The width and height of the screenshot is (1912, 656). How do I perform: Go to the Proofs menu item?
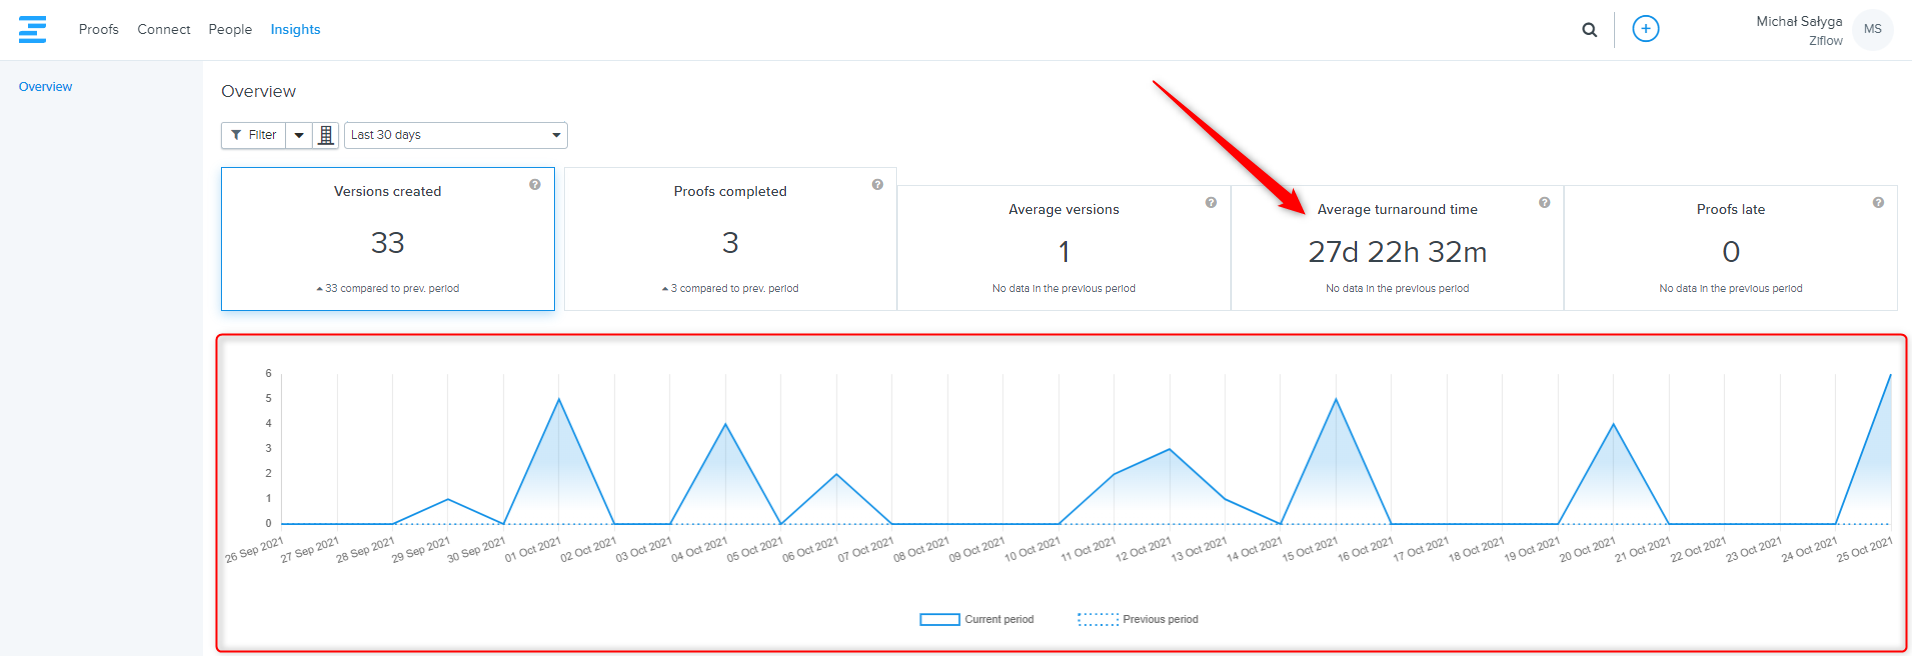point(98,30)
